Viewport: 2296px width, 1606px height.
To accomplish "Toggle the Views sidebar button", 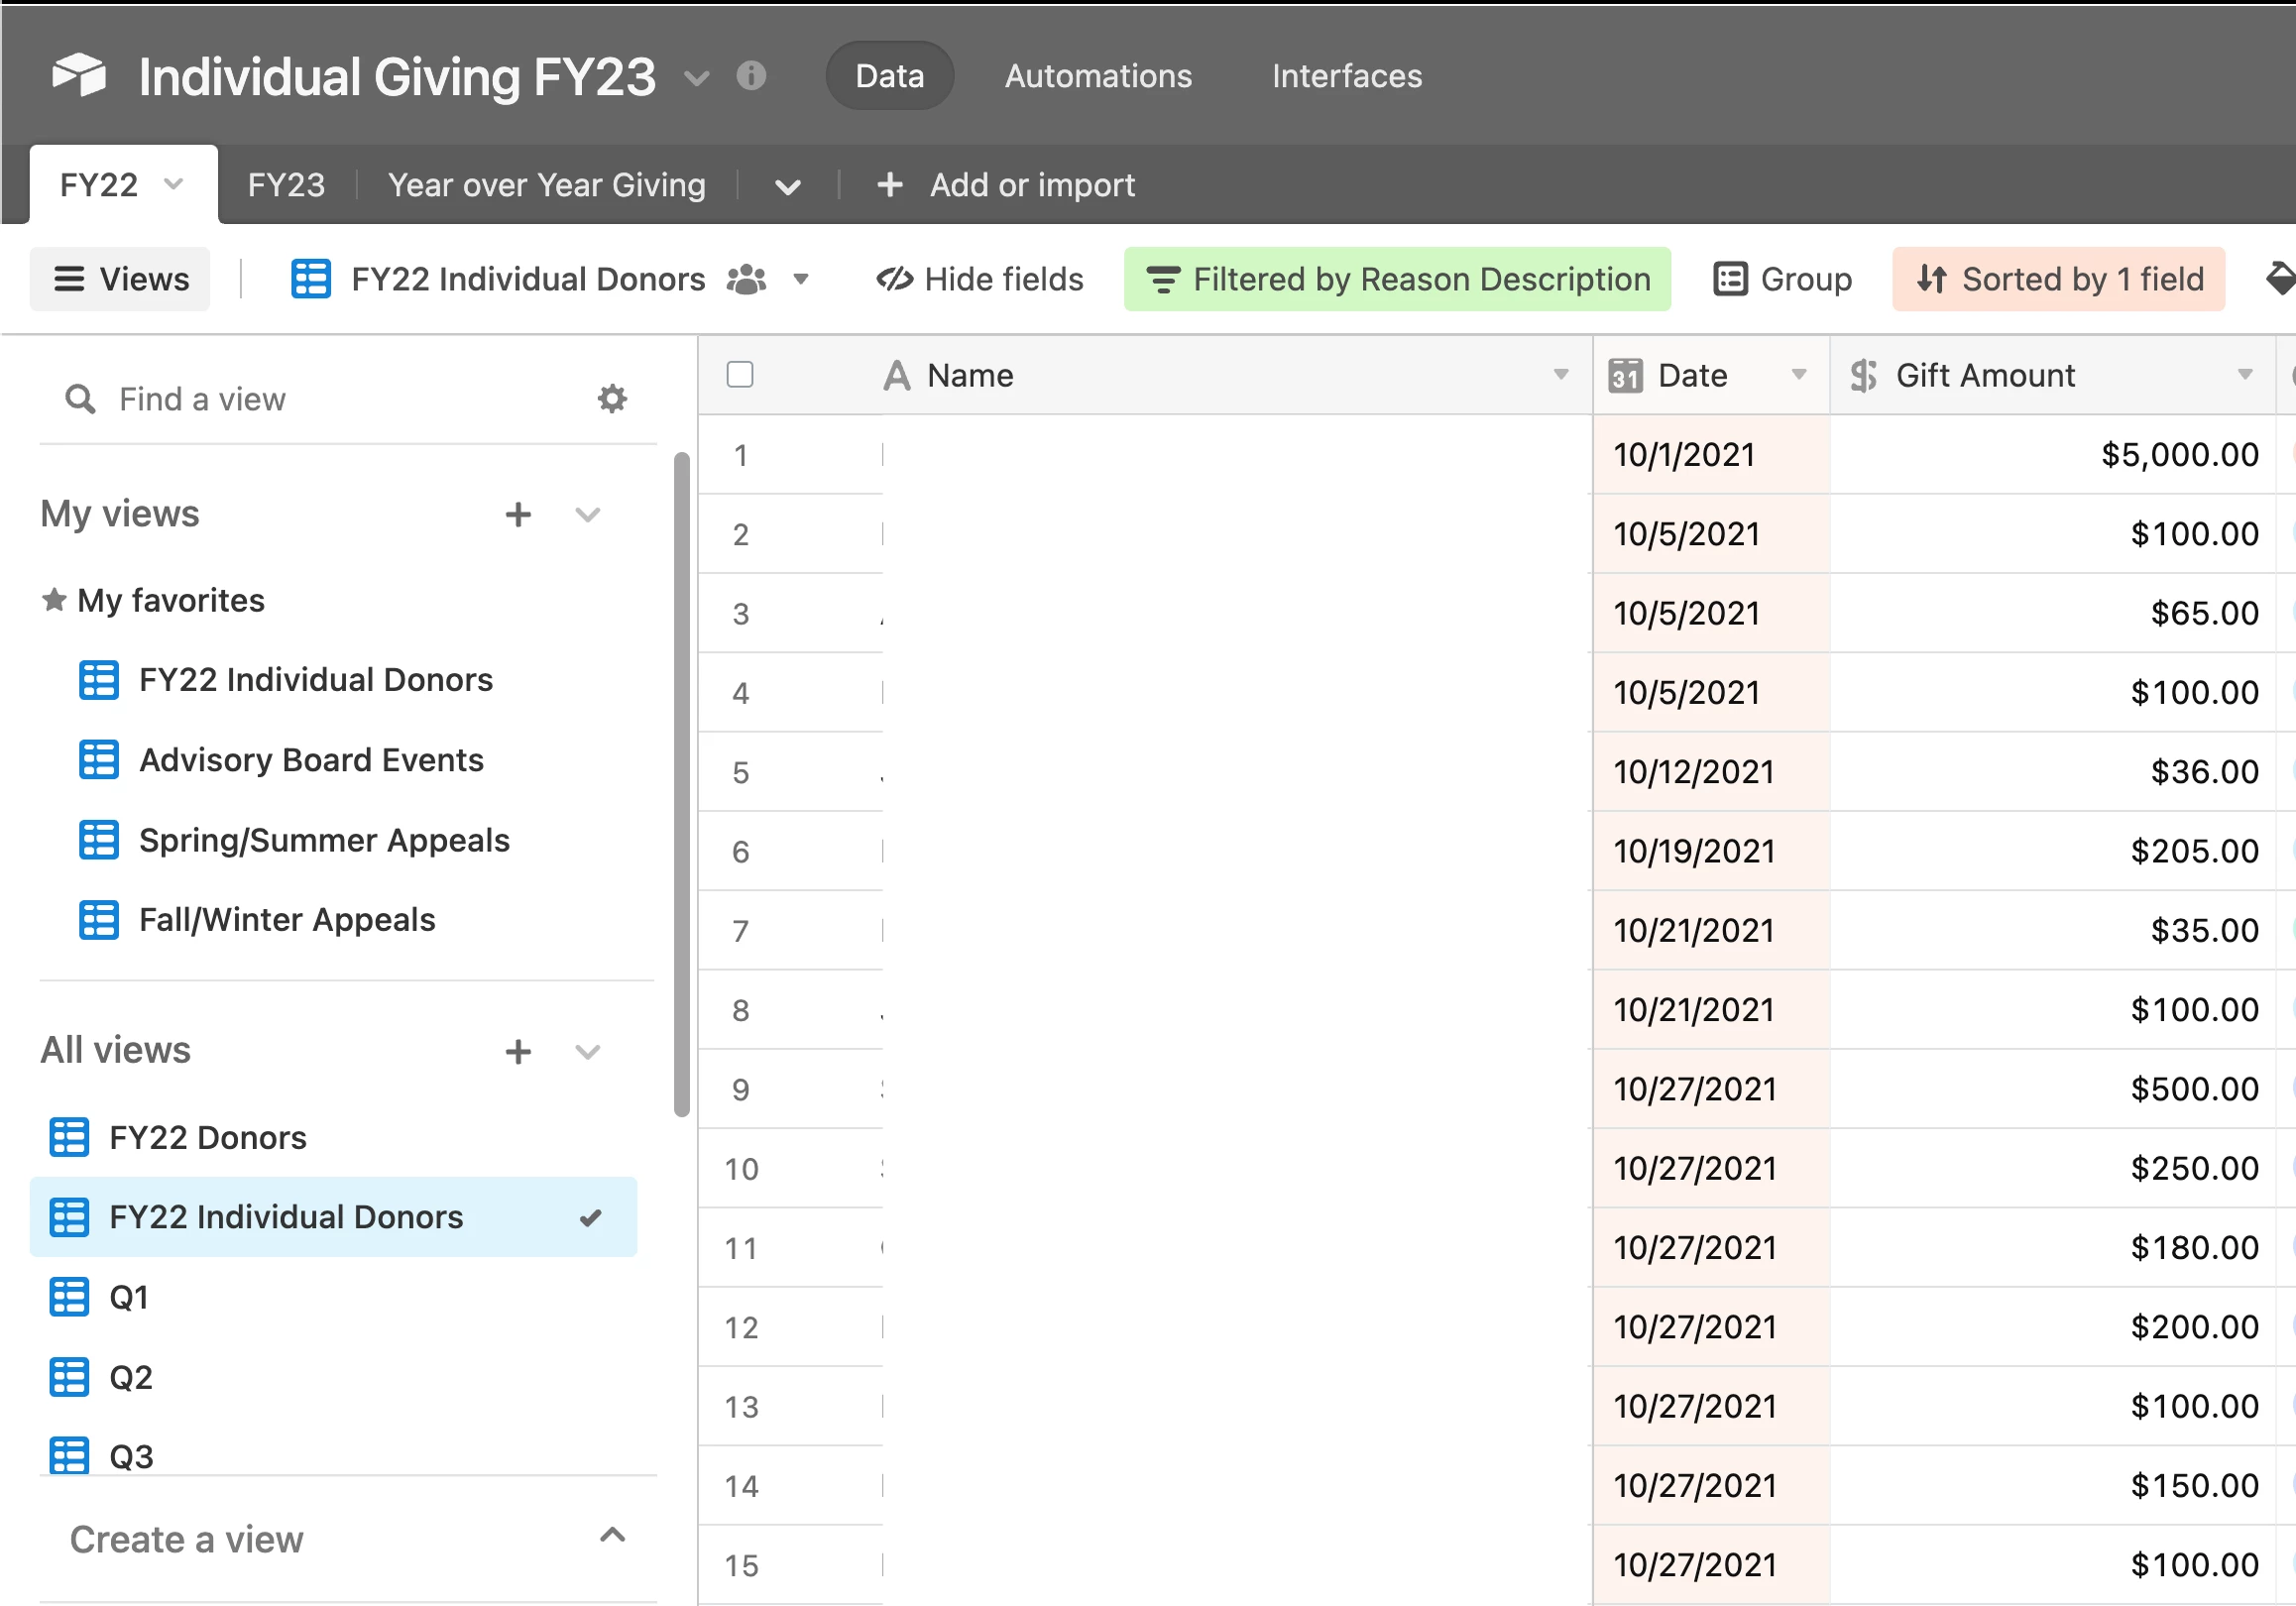I will tap(120, 279).
